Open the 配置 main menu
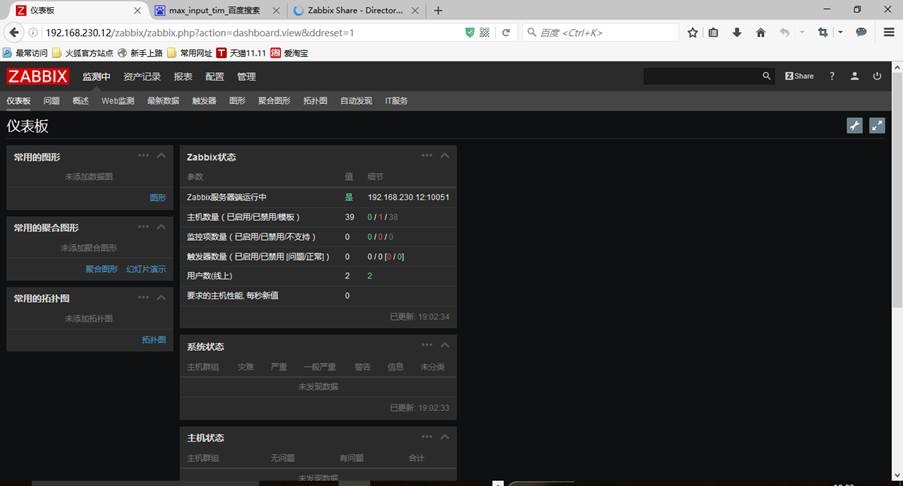 pos(215,77)
